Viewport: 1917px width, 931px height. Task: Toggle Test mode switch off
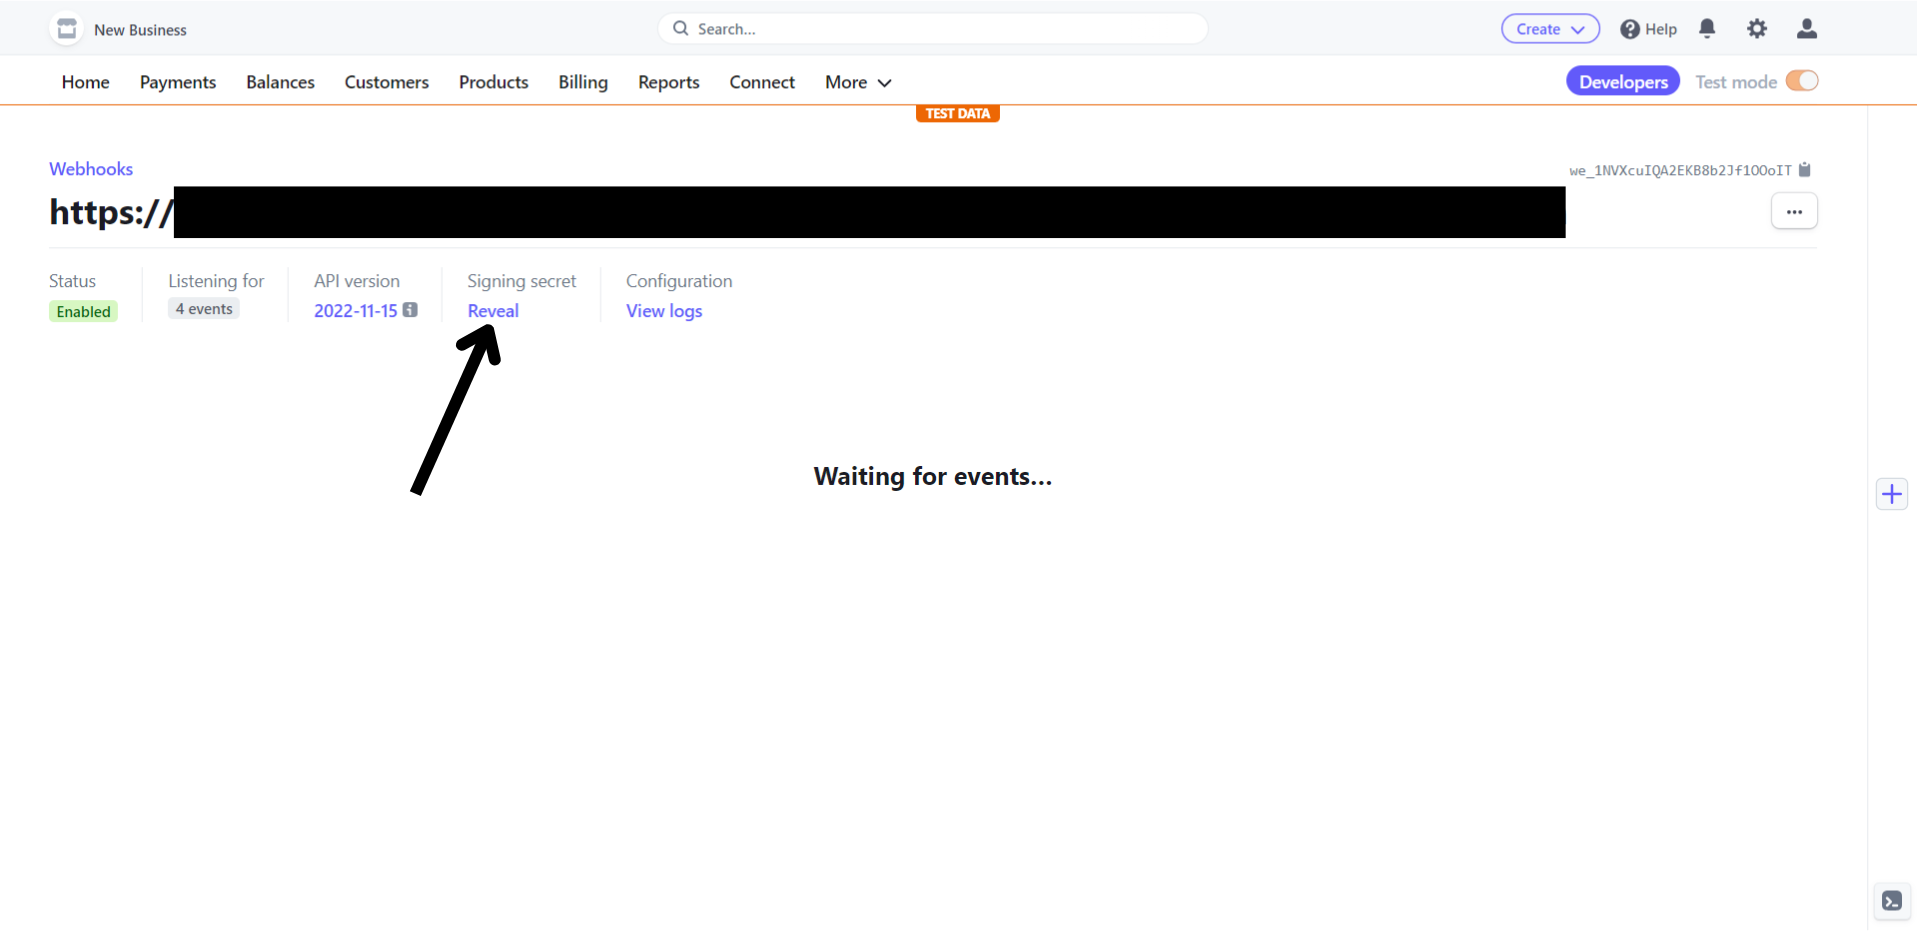click(x=1801, y=81)
